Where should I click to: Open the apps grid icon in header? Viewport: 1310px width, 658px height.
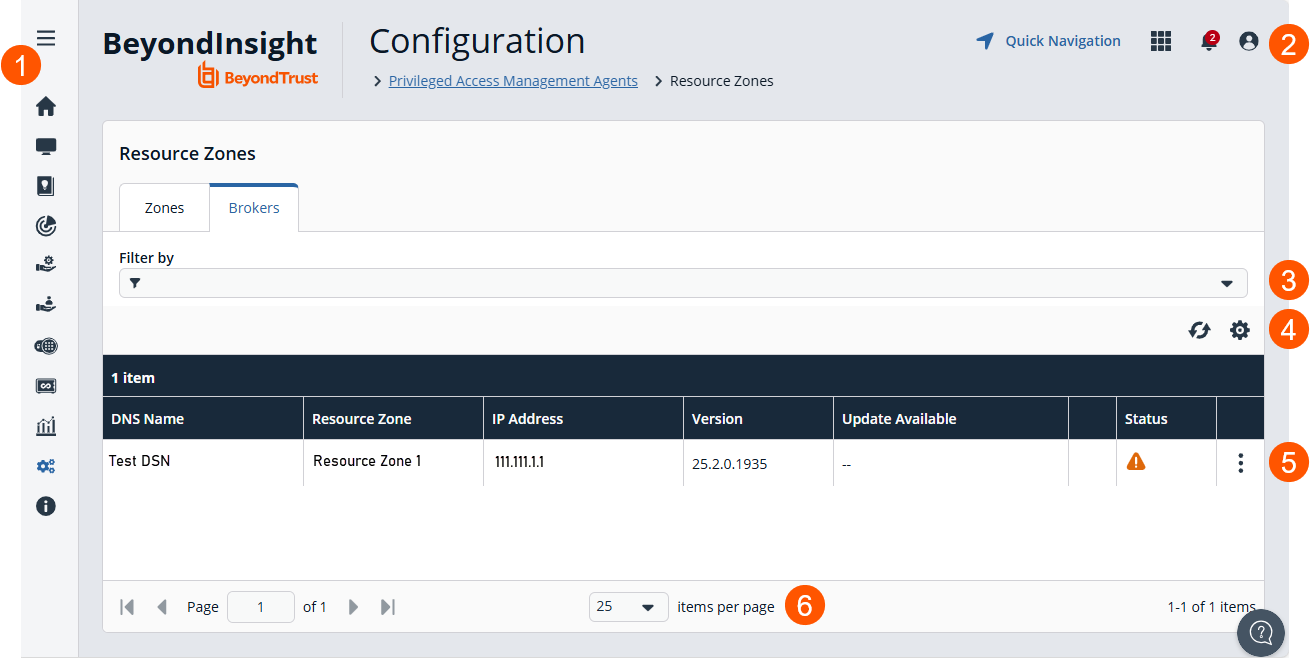[x=1161, y=41]
